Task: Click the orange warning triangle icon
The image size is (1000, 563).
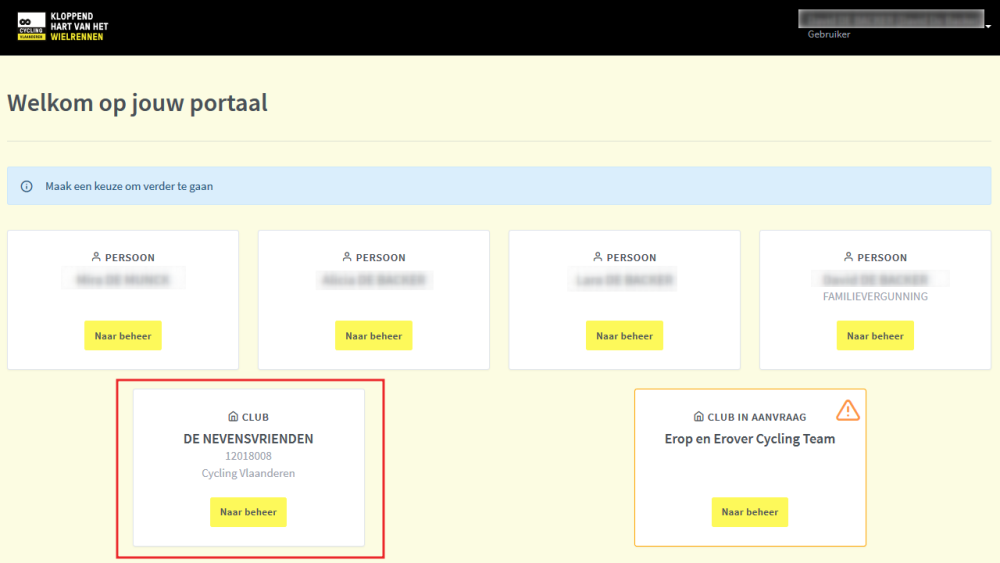Action: pyautogui.click(x=848, y=411)
